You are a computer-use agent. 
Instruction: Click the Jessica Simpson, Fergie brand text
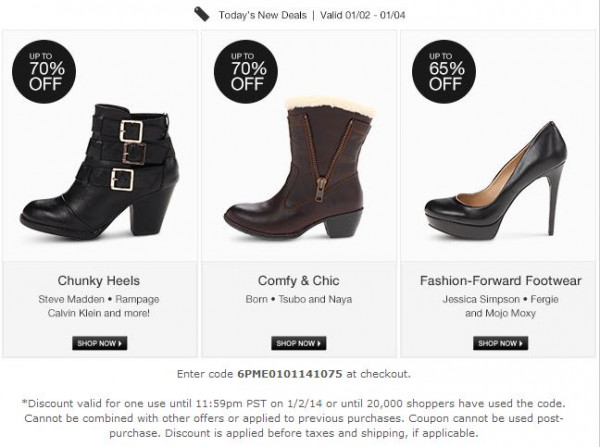click(500, 299)
